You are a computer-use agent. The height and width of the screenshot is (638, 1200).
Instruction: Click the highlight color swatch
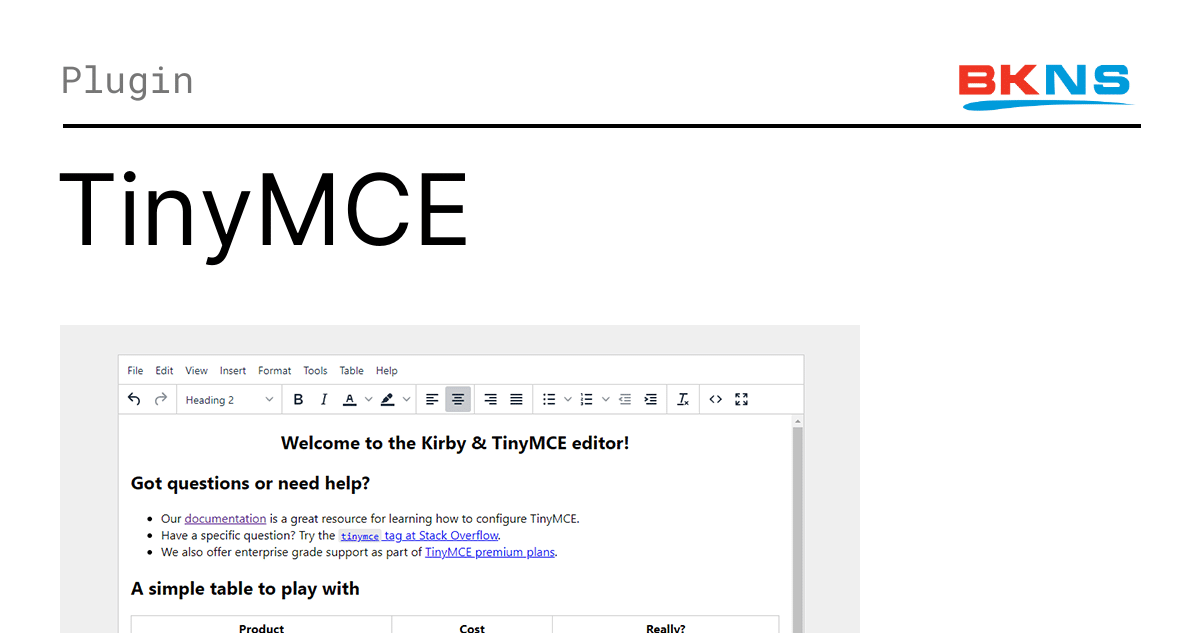[386, 399]
